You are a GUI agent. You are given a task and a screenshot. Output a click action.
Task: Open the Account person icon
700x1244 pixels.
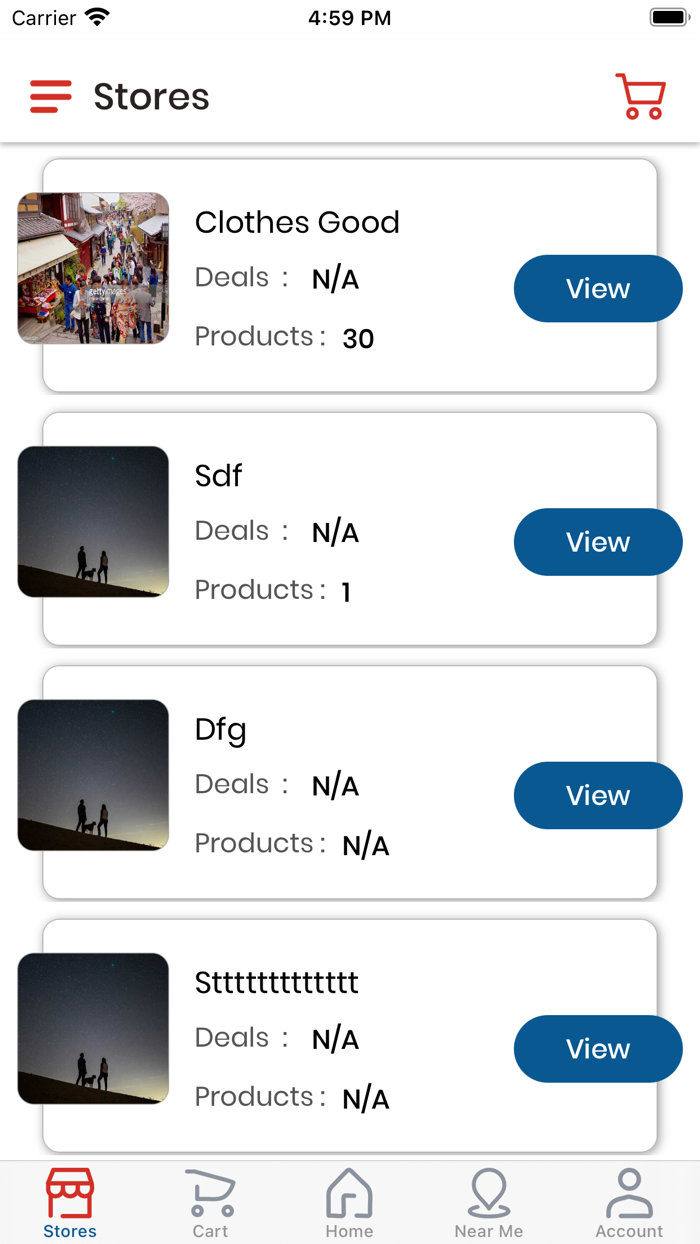click(629, 1193)
